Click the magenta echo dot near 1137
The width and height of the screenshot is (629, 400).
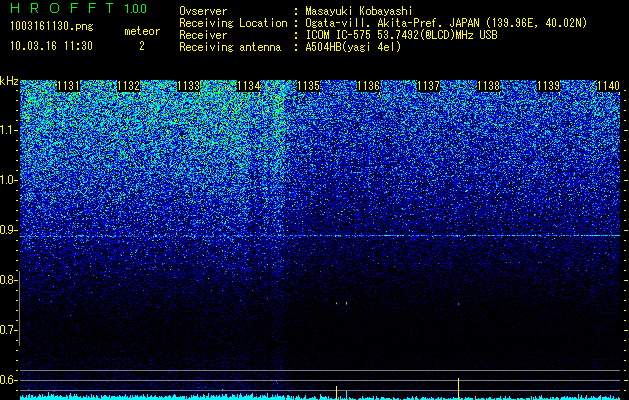tap(459, 304)
